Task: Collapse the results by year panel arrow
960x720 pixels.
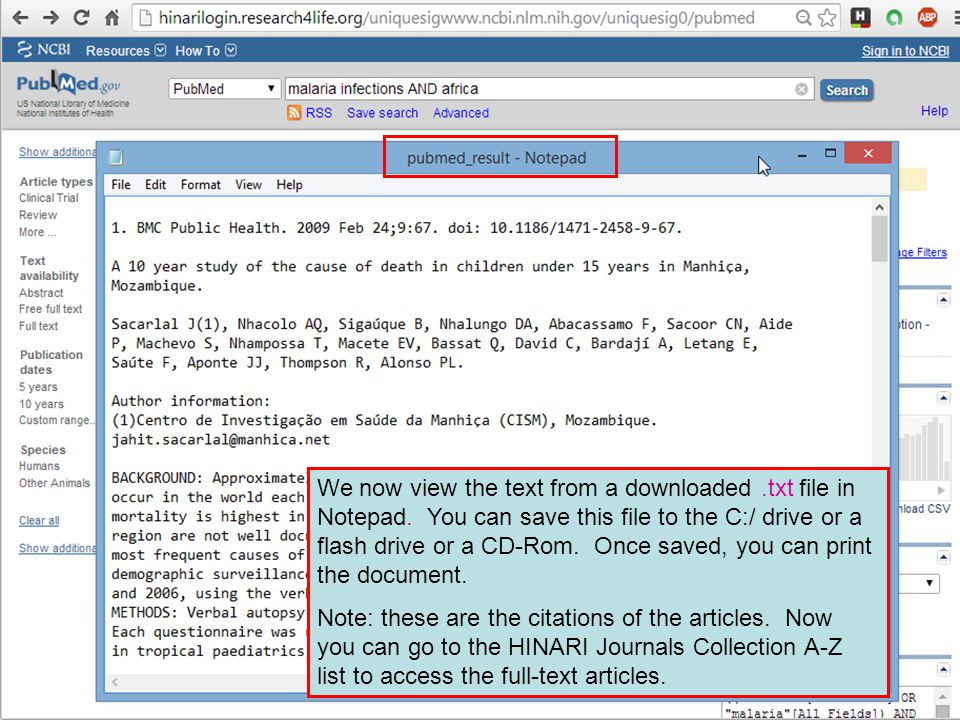Action: tap(943, 399)
